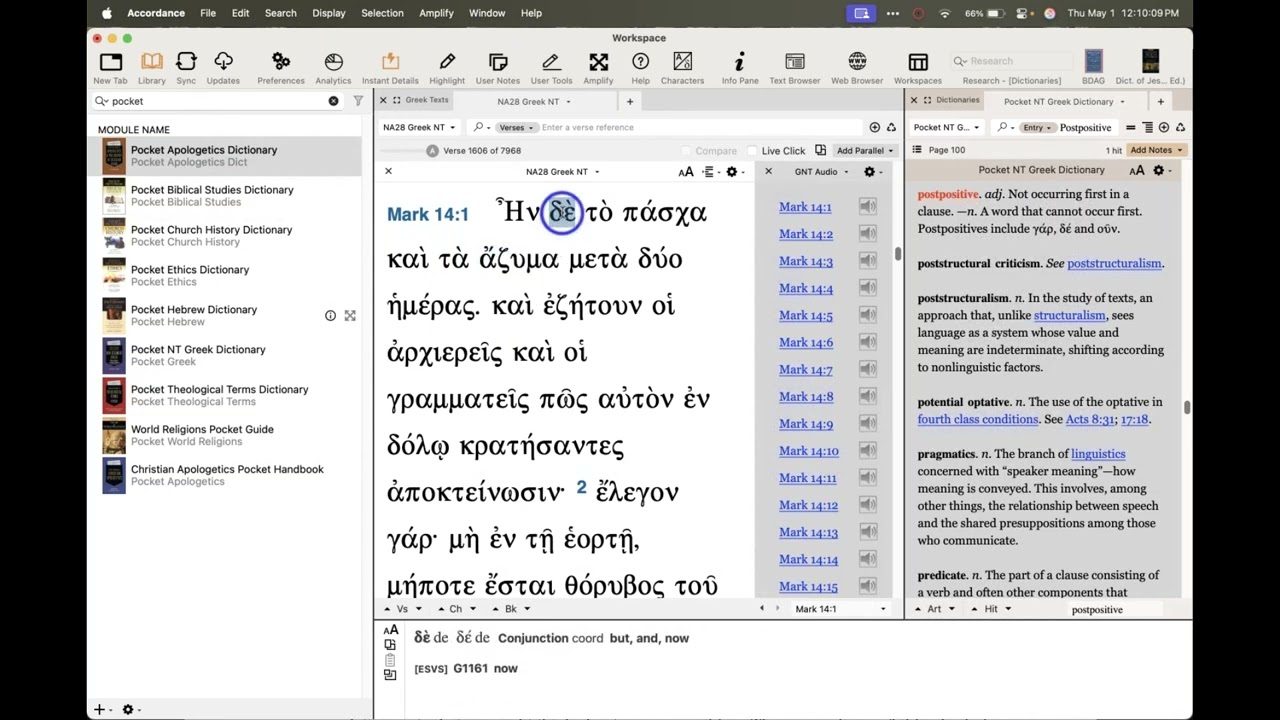Click the audio pane vertical scrollbar

(897, 255)
